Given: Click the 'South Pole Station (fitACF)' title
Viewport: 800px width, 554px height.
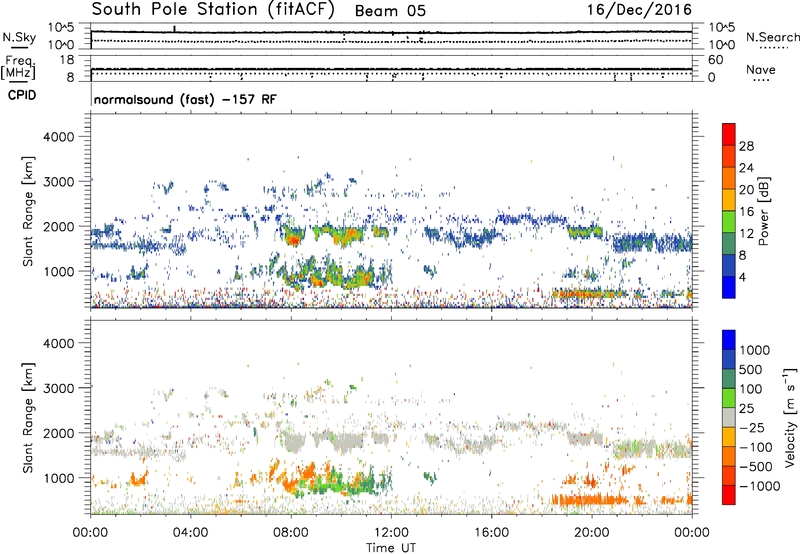Looking at the screenshot, I should point(213,10).
